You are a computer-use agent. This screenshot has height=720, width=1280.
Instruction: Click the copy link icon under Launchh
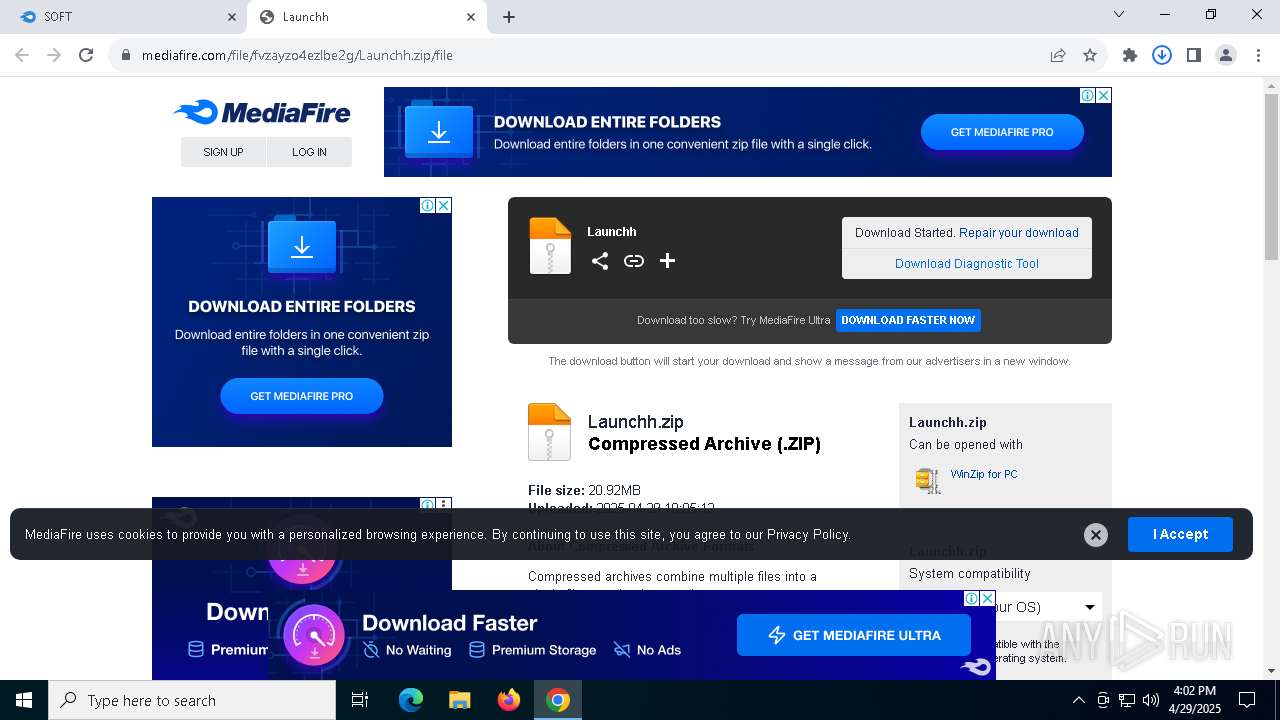point(634,261)
